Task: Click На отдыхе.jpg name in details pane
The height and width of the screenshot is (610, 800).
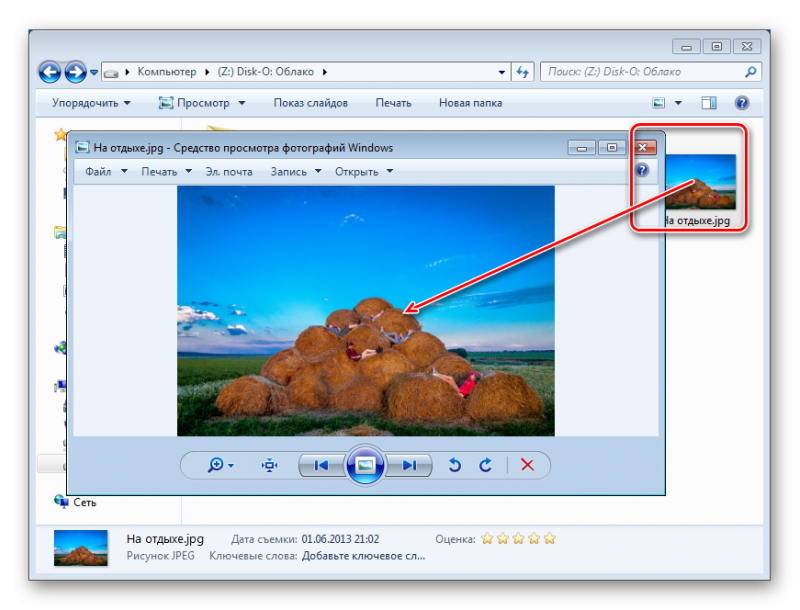Action: tap(165, 539)
